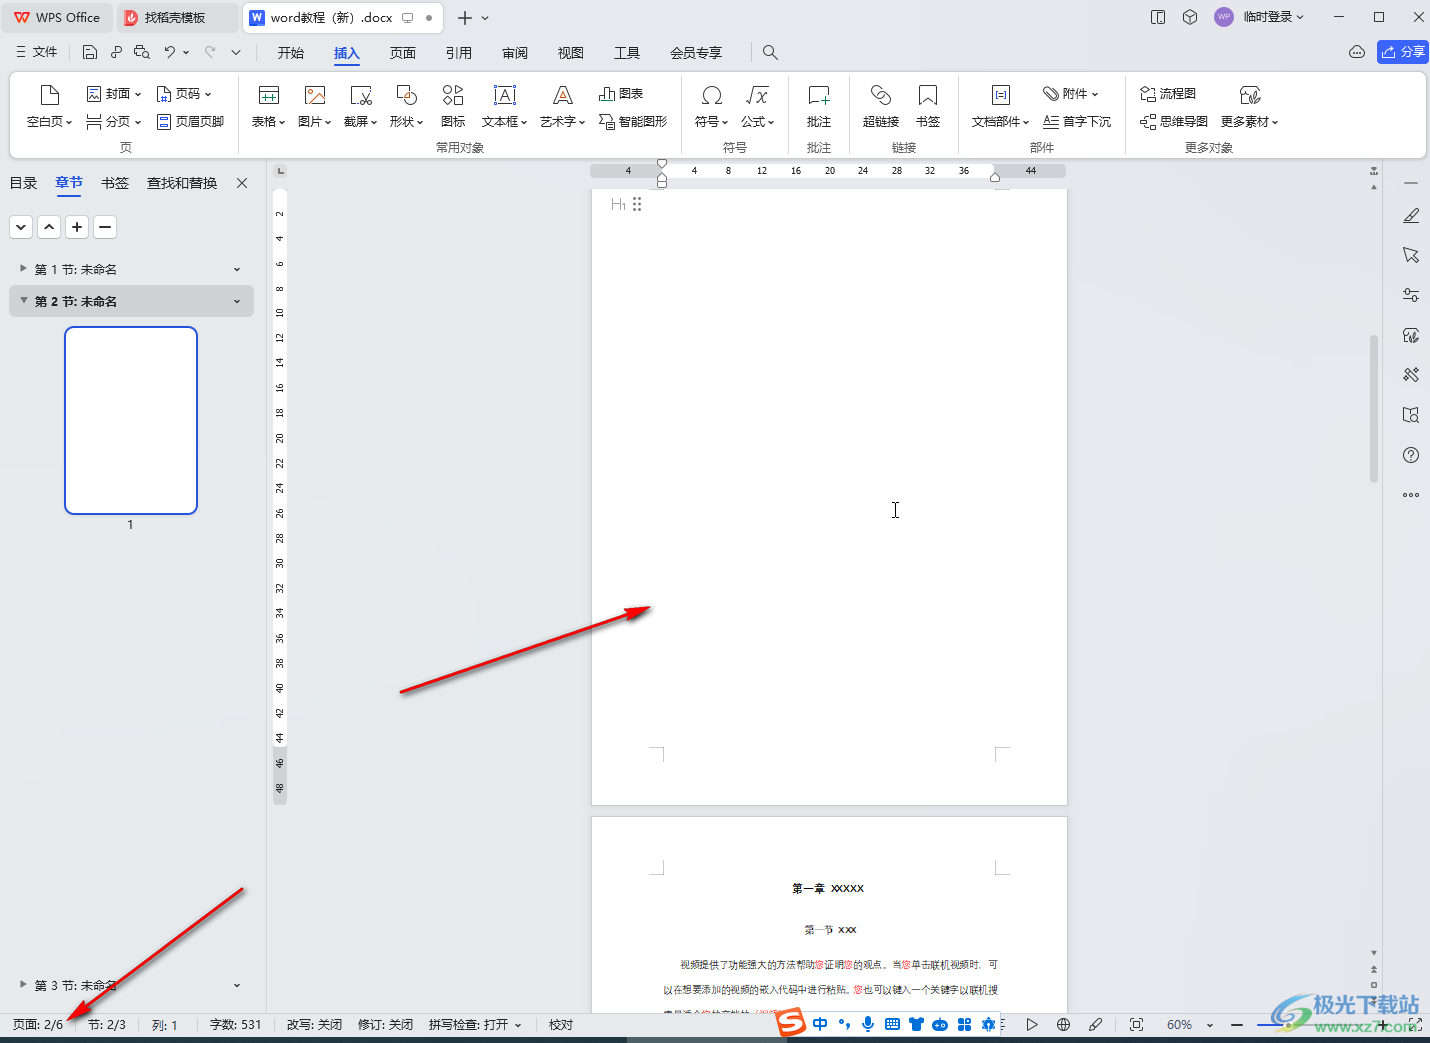Open the Member exclusive (会员专享) tab
1430x1043 pixels.
696,53
